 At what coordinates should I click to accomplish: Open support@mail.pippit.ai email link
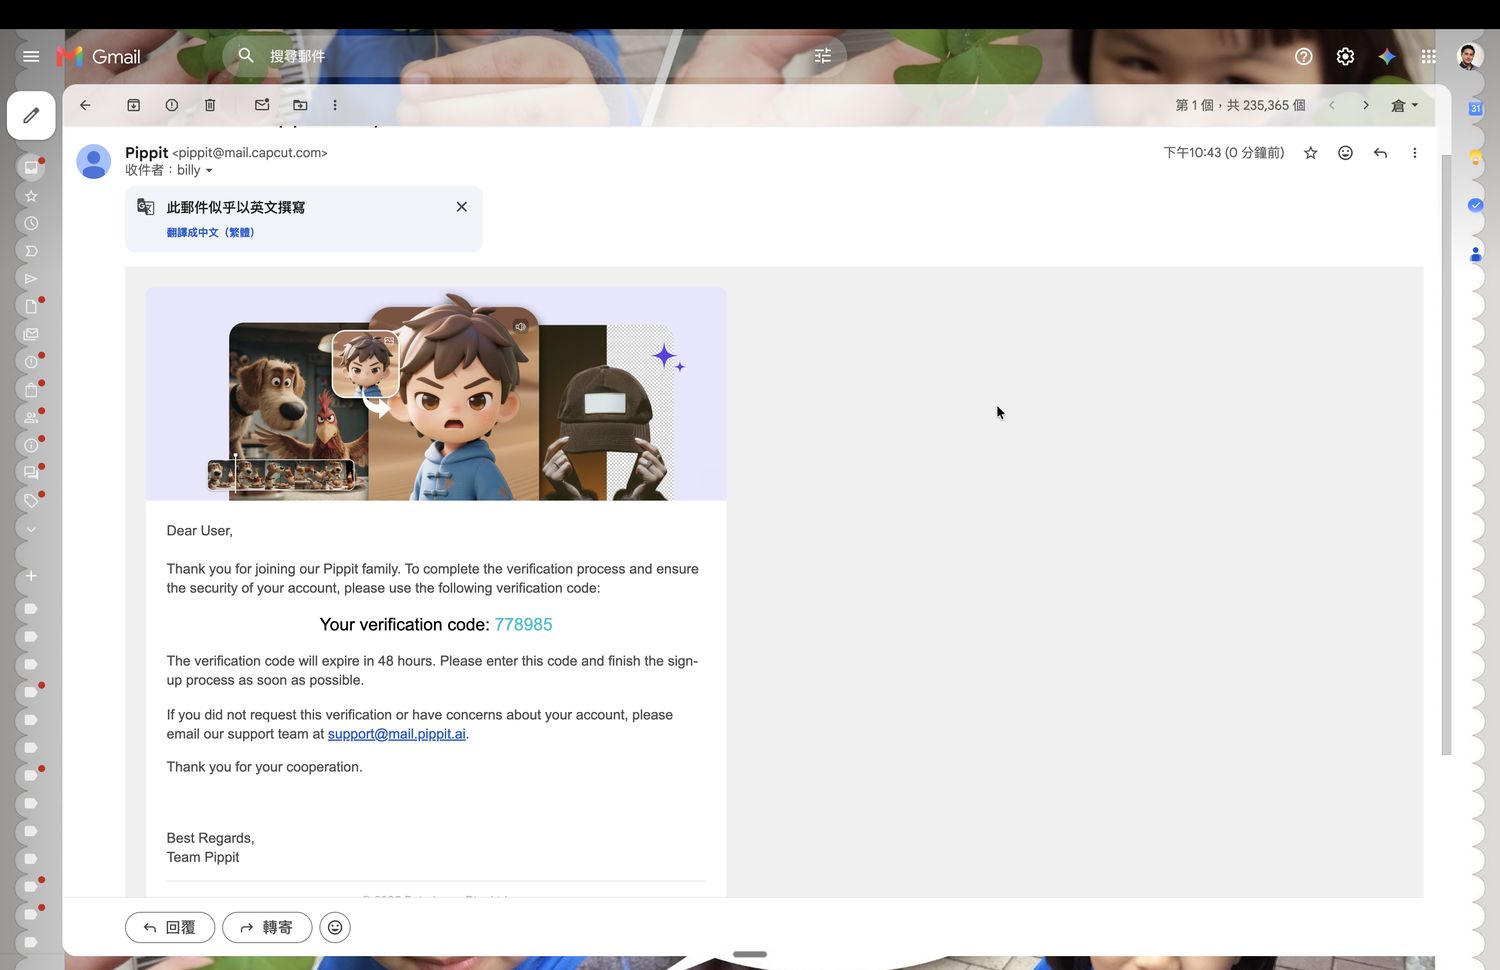click(397, 734)
